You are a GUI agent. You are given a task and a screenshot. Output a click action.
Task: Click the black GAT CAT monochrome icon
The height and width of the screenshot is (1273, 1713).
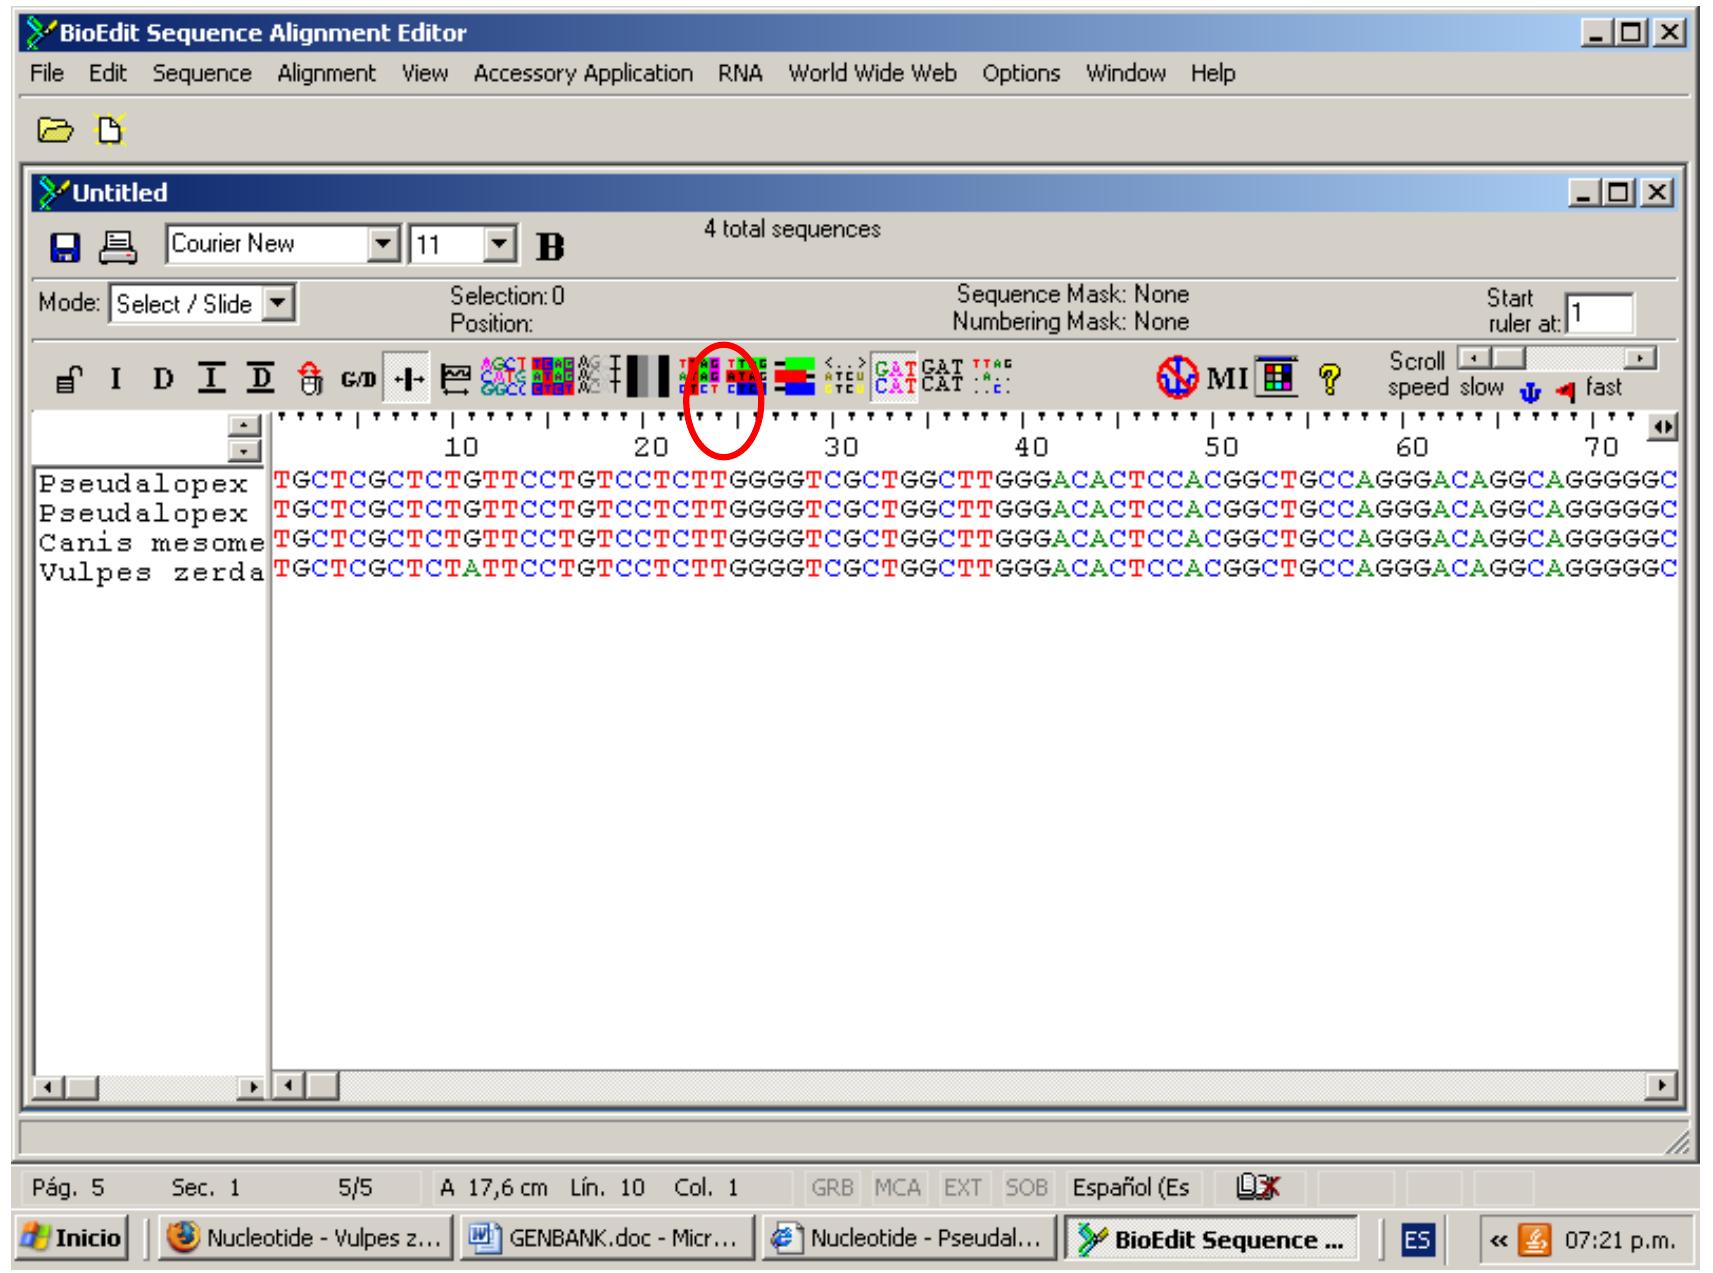pyautogui.click(x=942, y=377)
